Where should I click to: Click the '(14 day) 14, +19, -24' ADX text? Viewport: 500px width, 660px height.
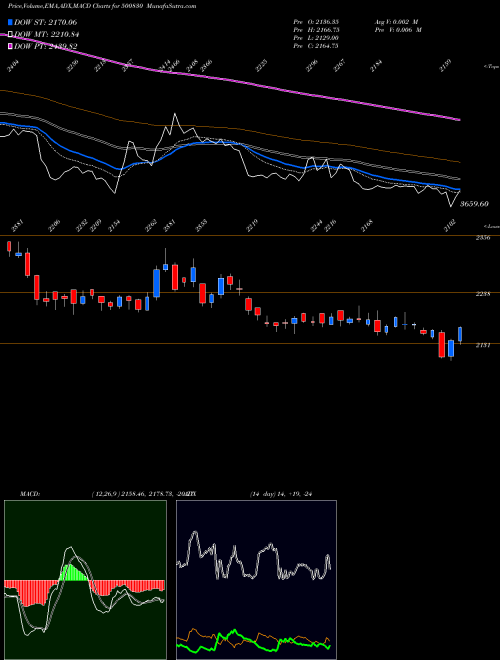(x=280, y=494)
